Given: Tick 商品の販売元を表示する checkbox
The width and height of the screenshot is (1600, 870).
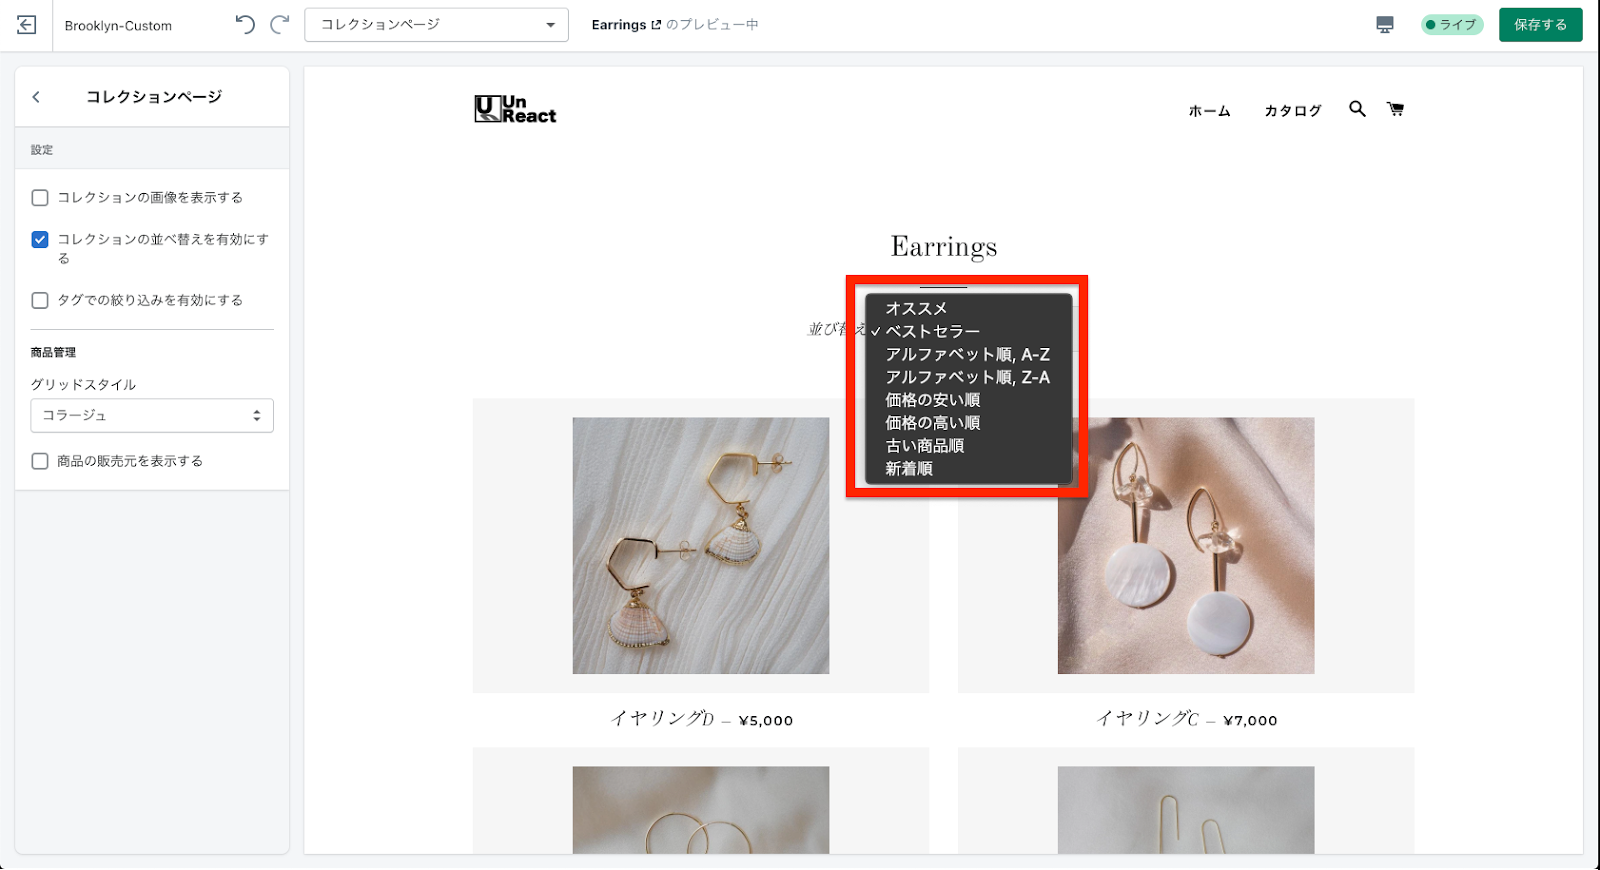Looking at the screenshot, I should click(40, 461).
